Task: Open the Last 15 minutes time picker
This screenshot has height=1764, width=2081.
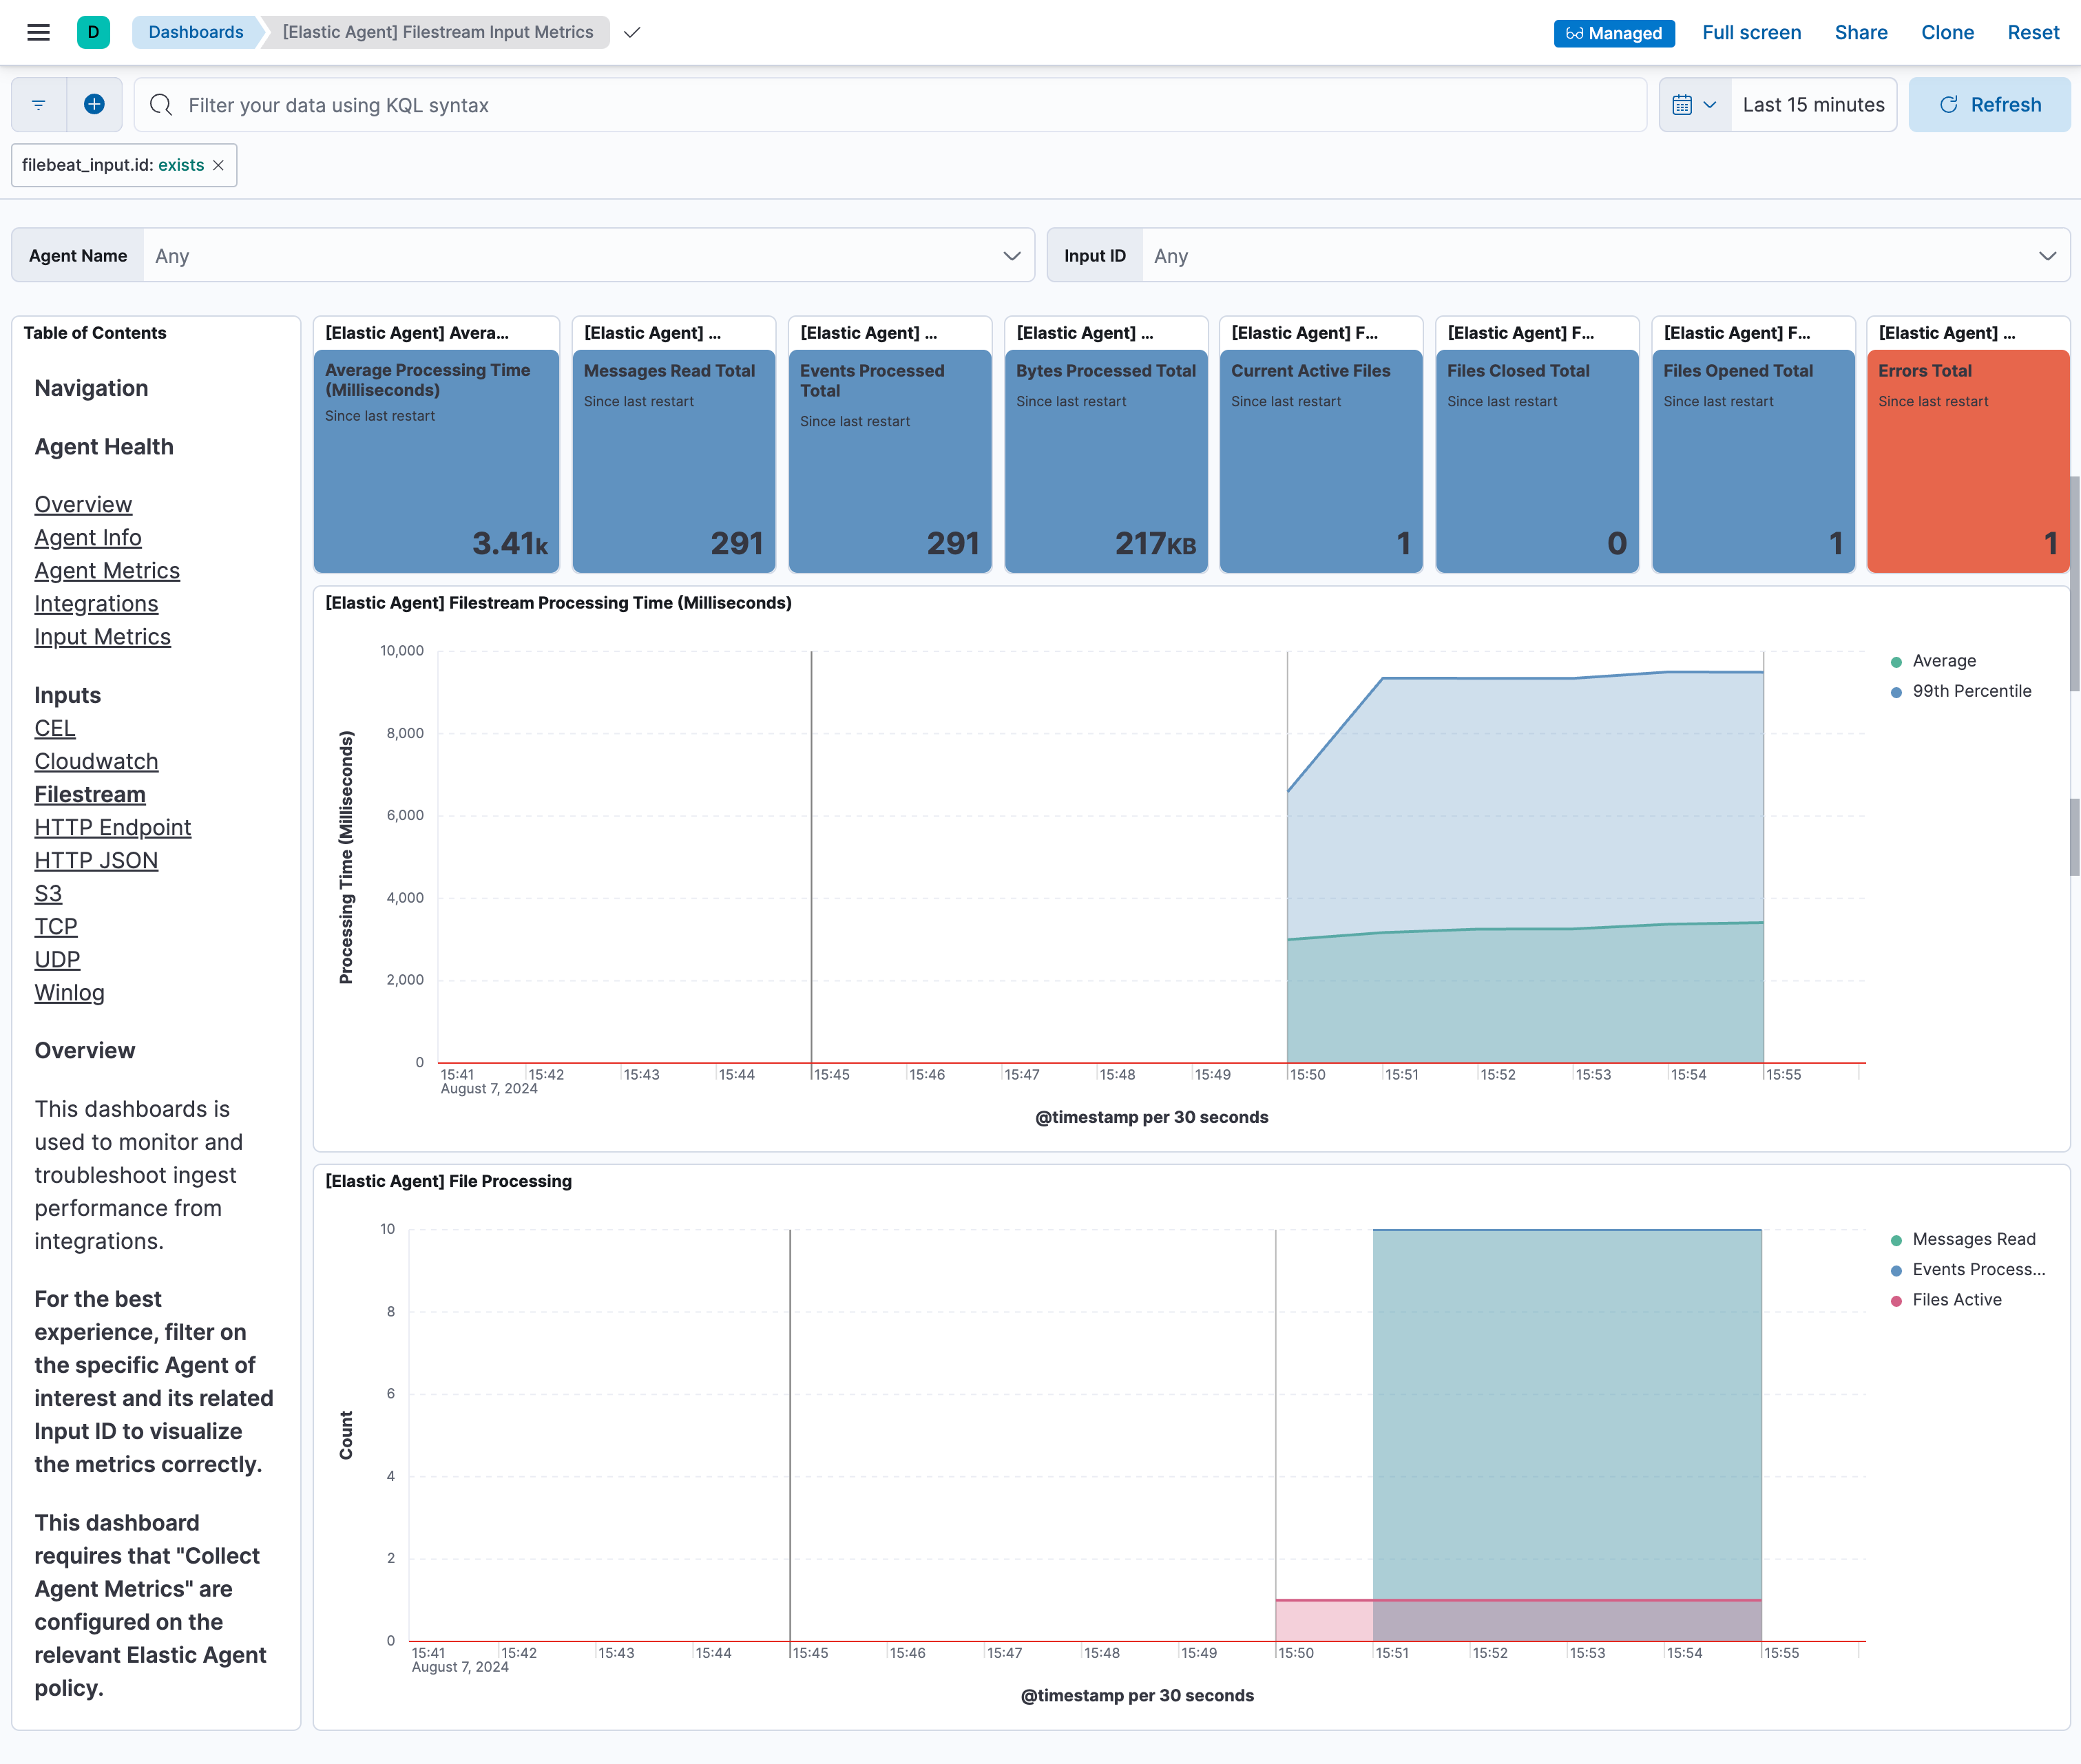Action: pyautogui.click(x=1812, y=105)
